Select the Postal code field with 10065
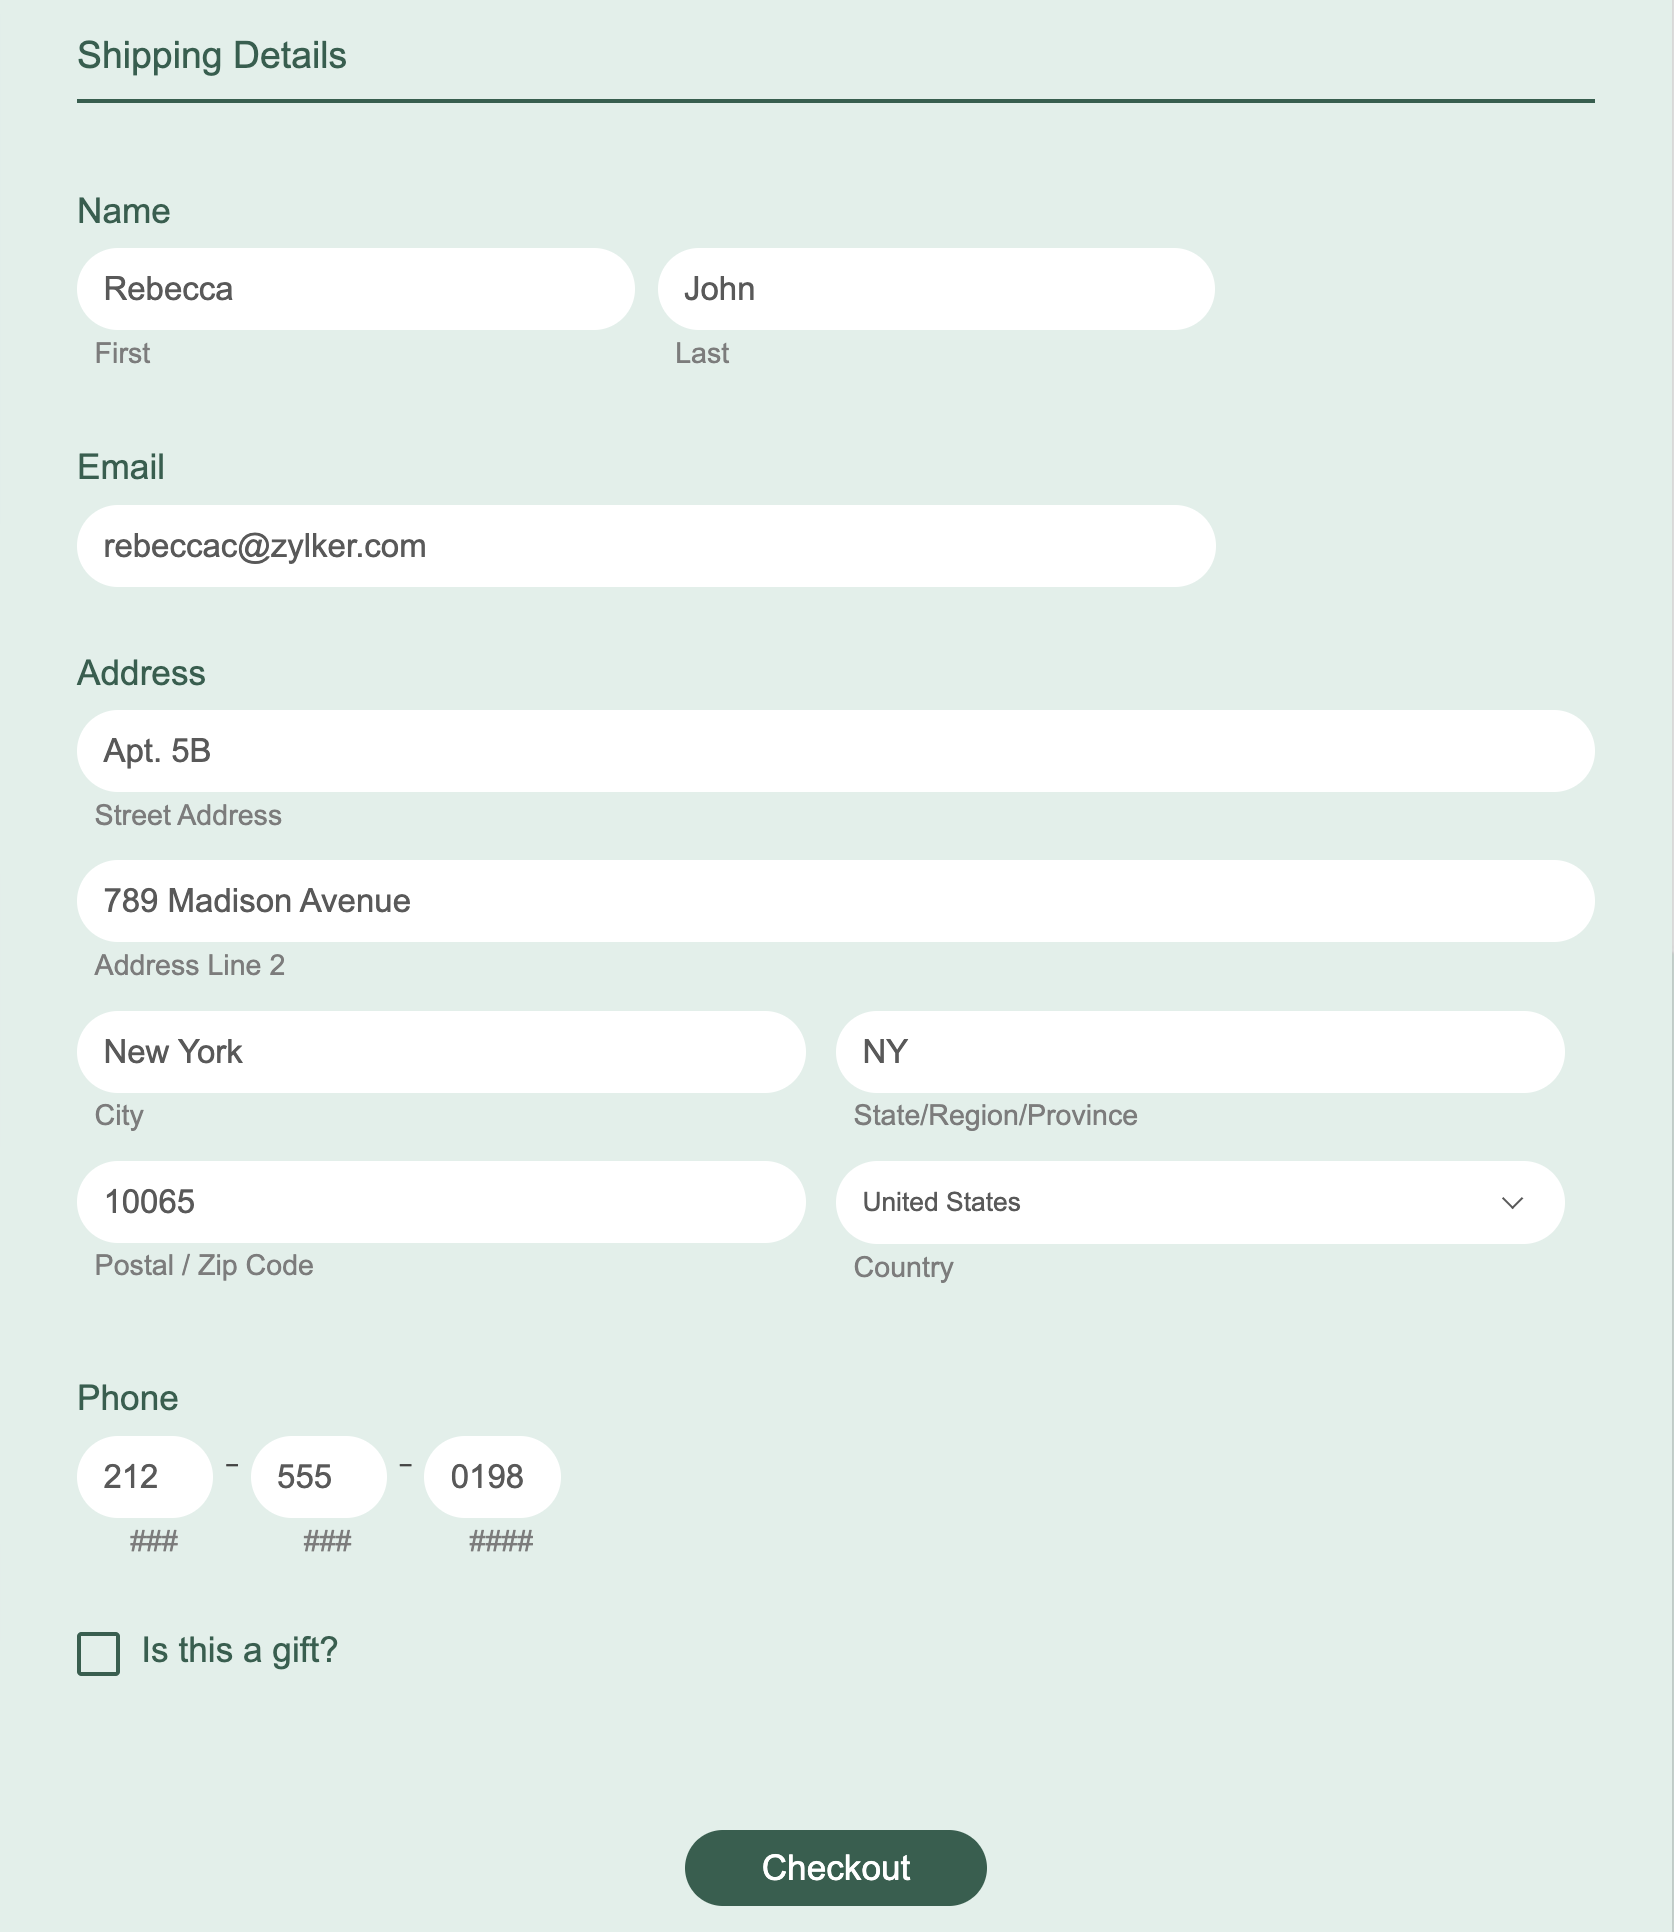The height and width of the screenshot is (1932, 1674). (440, 1202)
